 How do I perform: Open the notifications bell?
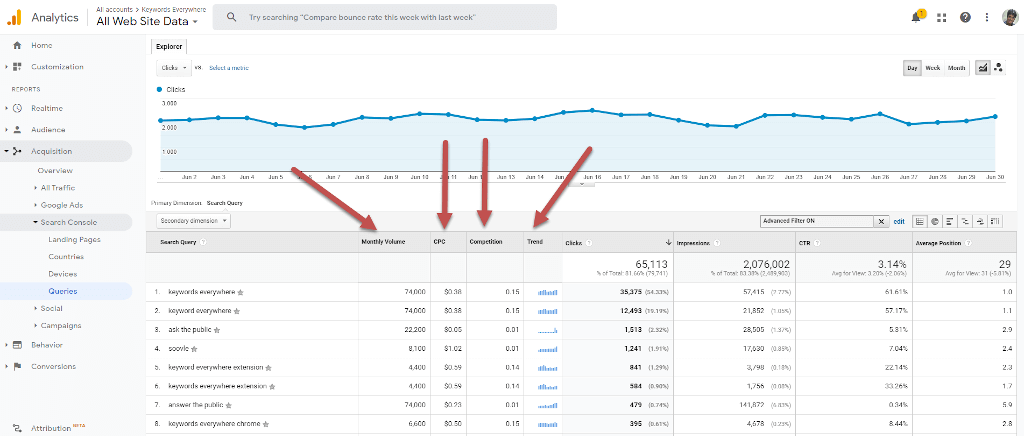coord(917,17)
